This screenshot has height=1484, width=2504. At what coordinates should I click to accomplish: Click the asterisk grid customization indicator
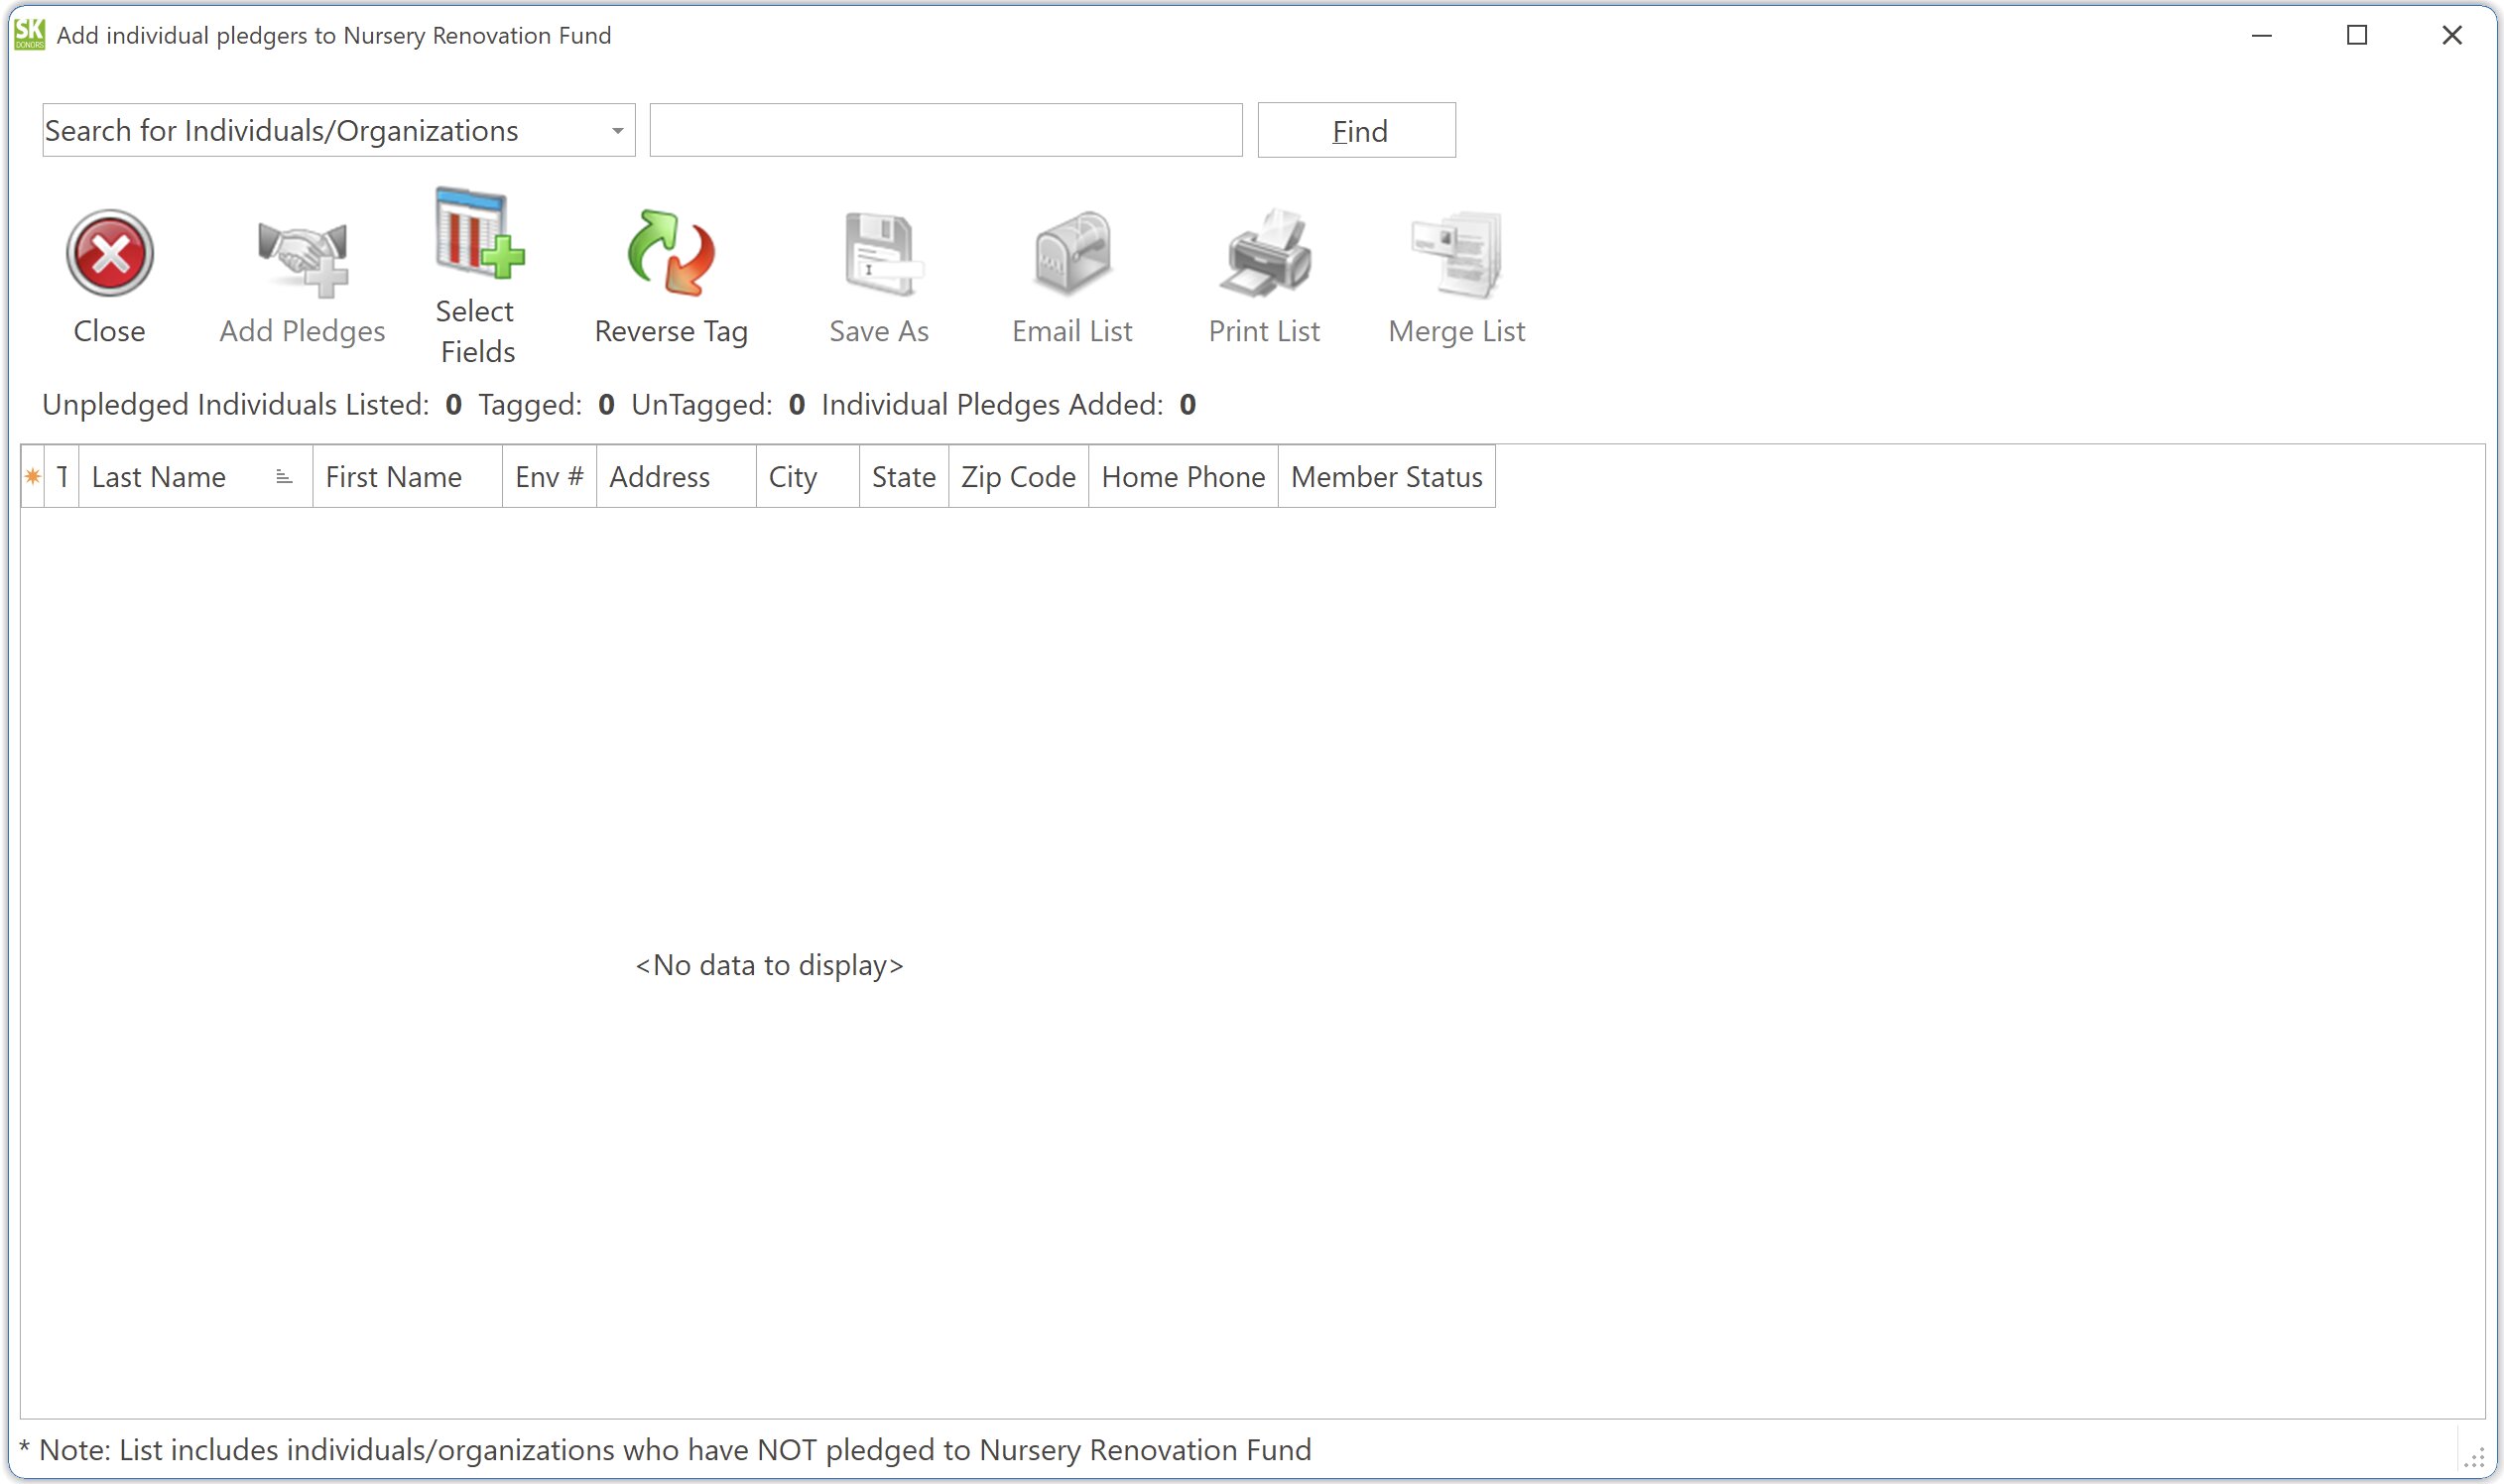(32, 477)
